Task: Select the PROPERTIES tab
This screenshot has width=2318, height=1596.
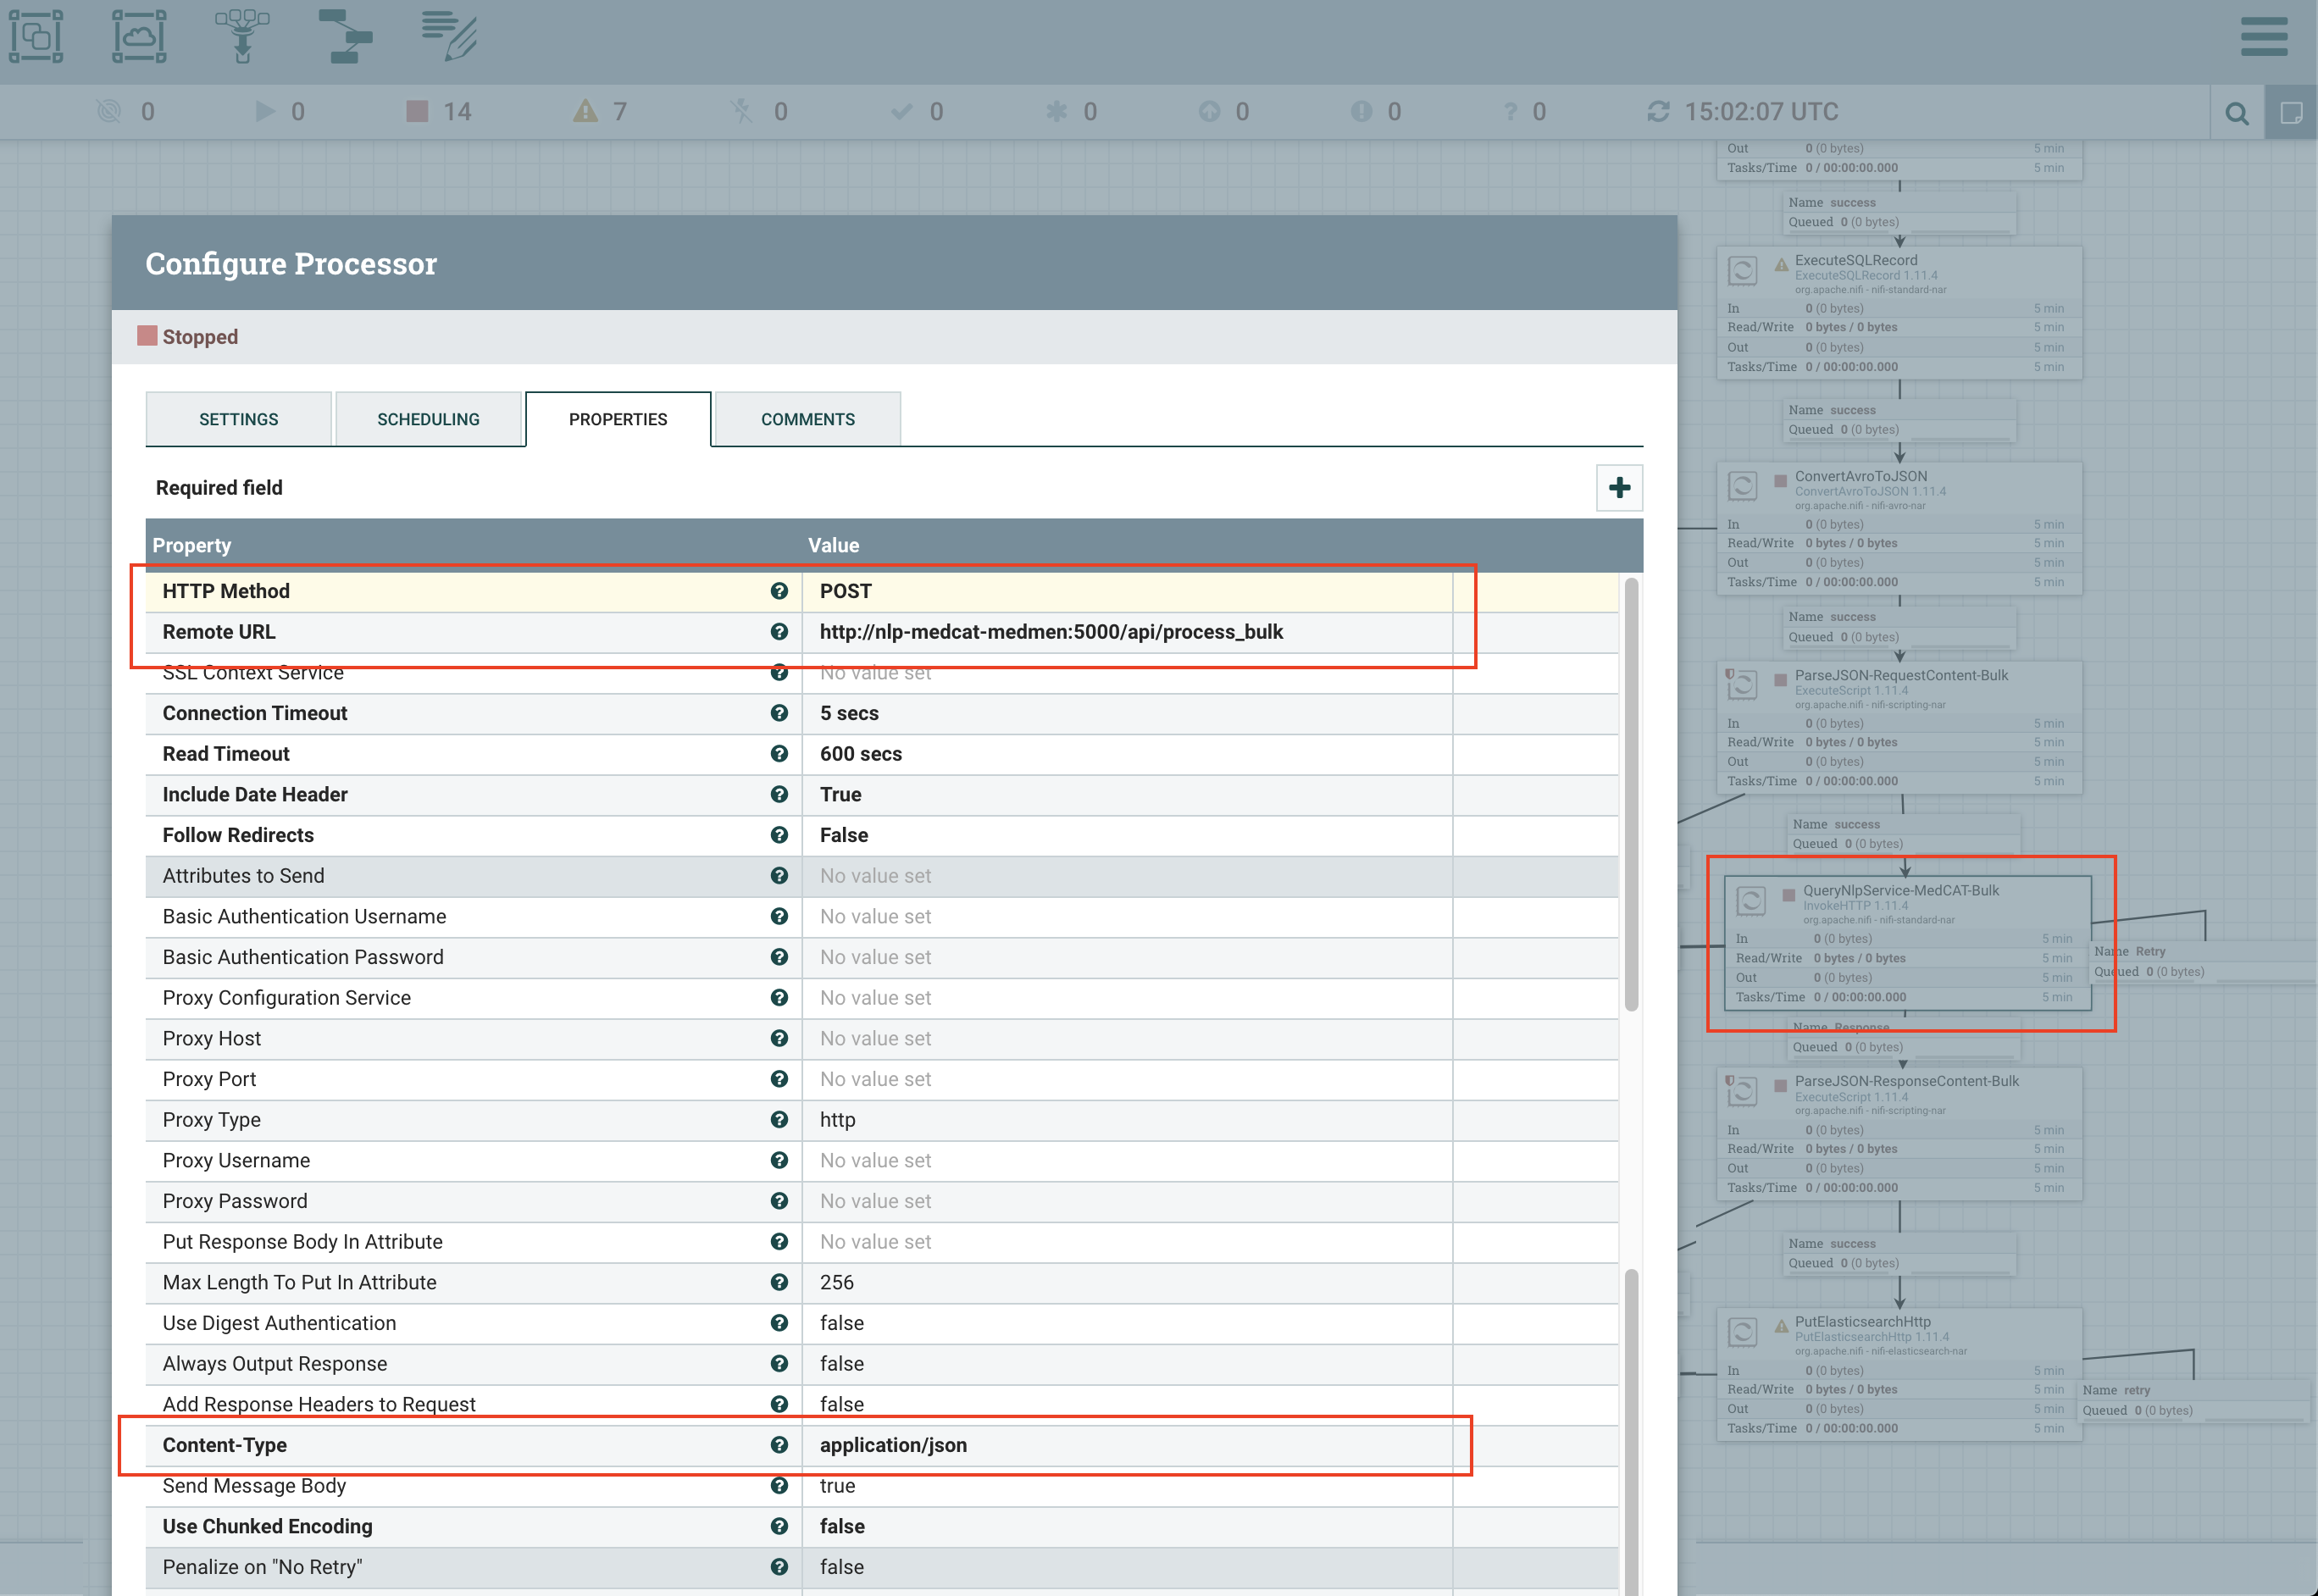Action: tap(618, 419)
